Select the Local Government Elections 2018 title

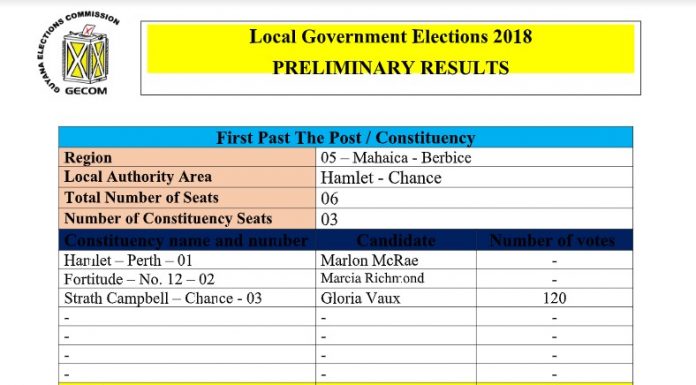tap(391, 36)
